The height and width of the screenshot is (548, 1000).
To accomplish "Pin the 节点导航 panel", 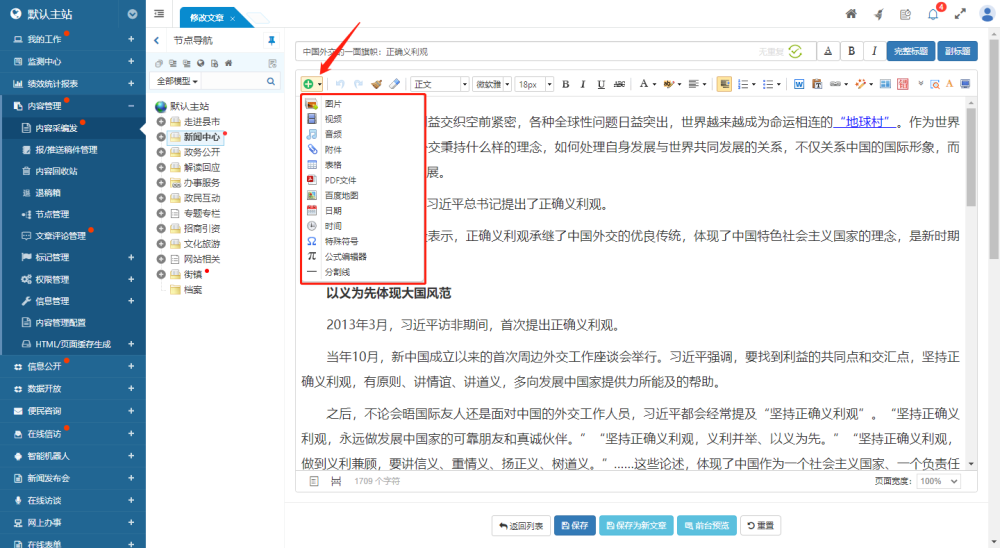I will [271, 41].
